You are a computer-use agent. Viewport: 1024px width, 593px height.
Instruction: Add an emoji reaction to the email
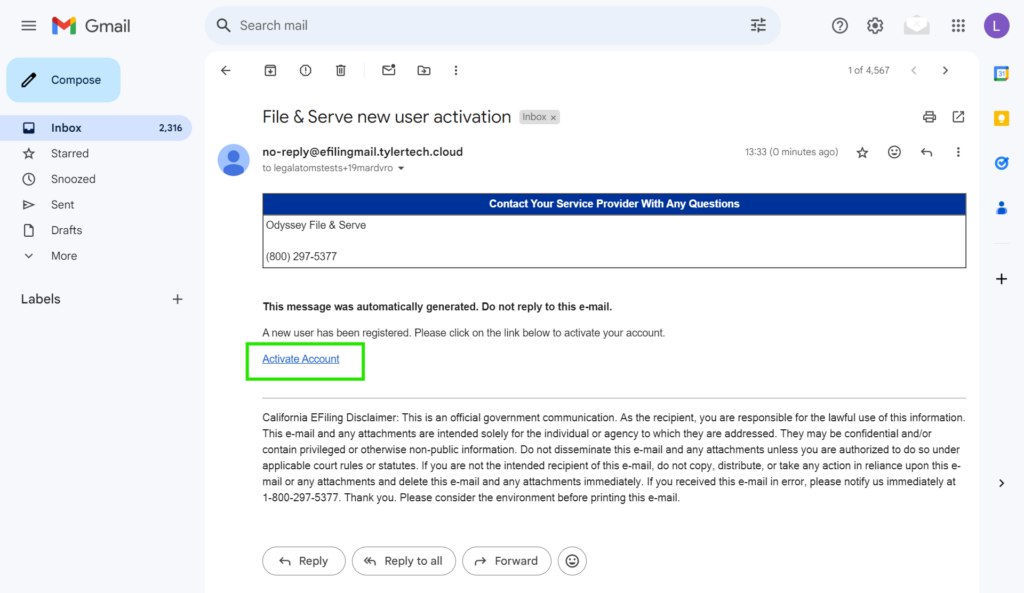[x=894, y=151]
